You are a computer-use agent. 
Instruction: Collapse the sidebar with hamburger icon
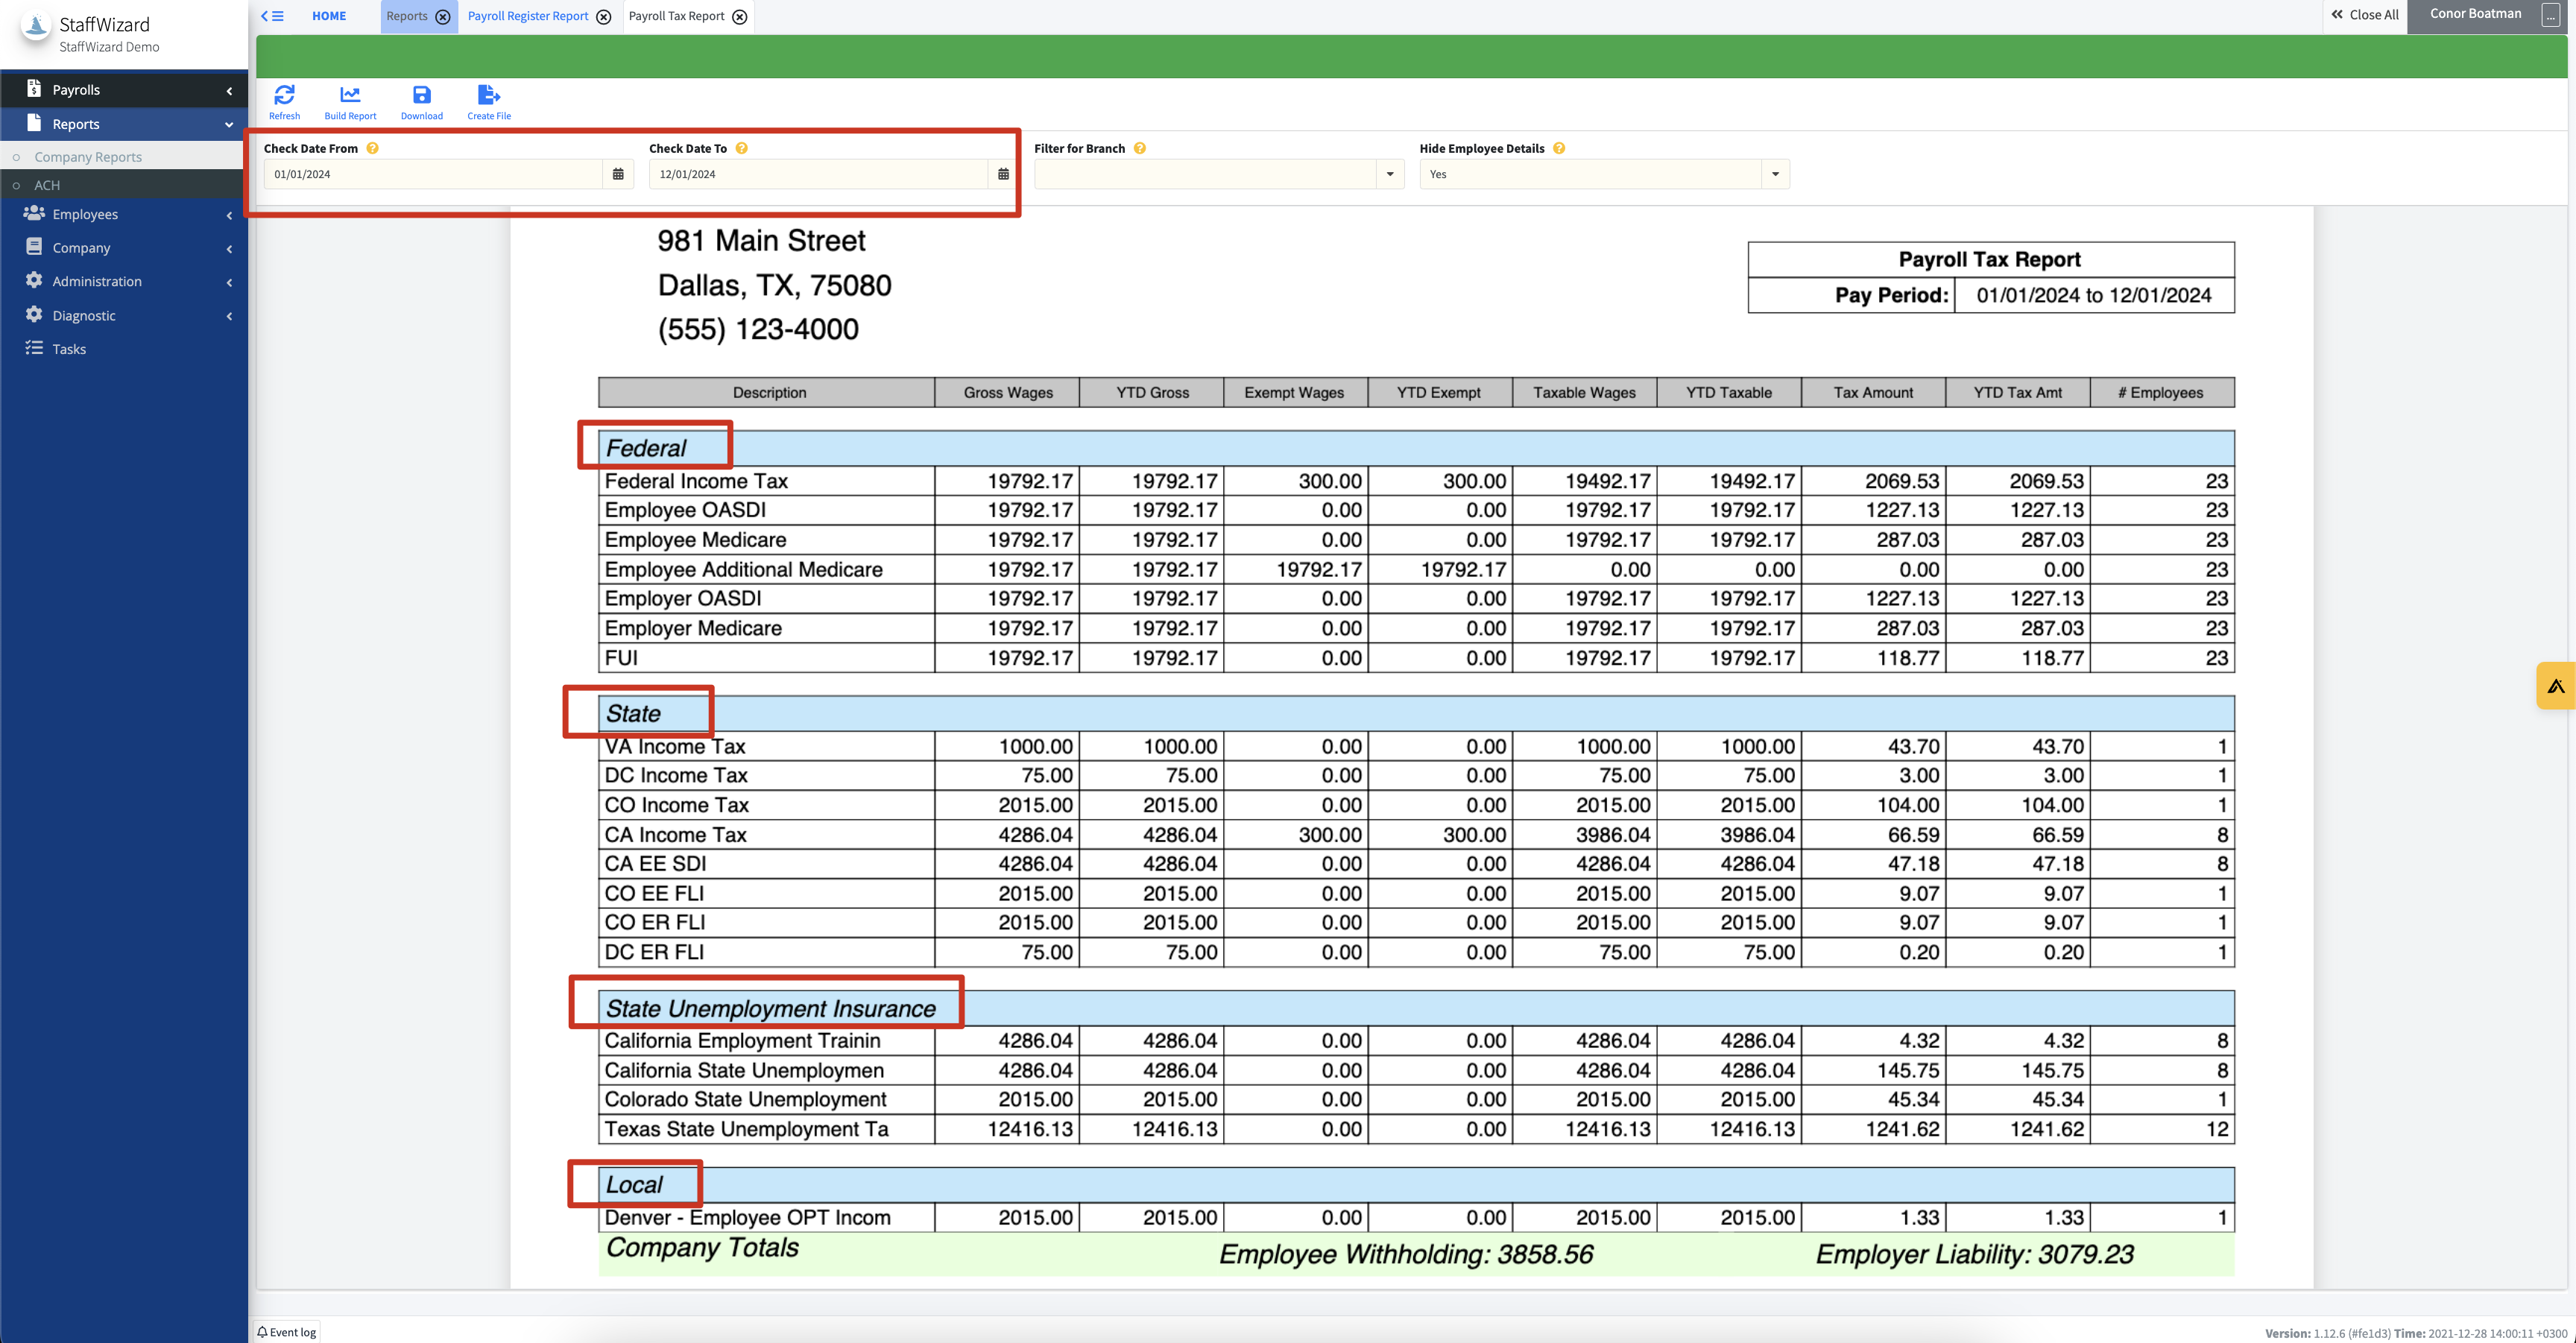click(x=272, y=16)
